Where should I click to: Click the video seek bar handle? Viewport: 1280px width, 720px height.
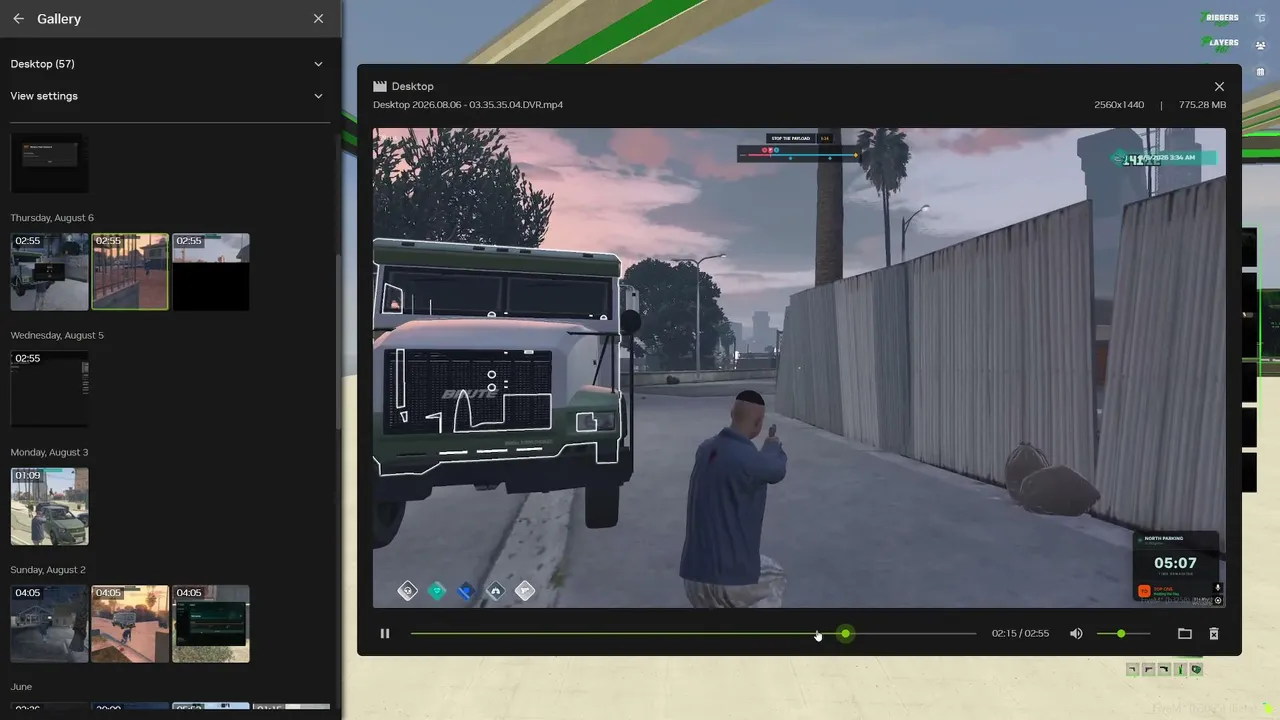(846, 634)
